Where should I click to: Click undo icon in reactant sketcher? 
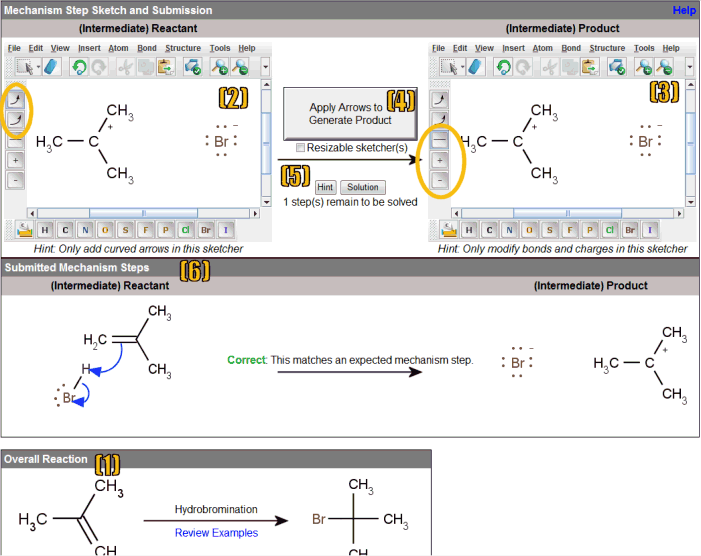[x=78, y=66]
